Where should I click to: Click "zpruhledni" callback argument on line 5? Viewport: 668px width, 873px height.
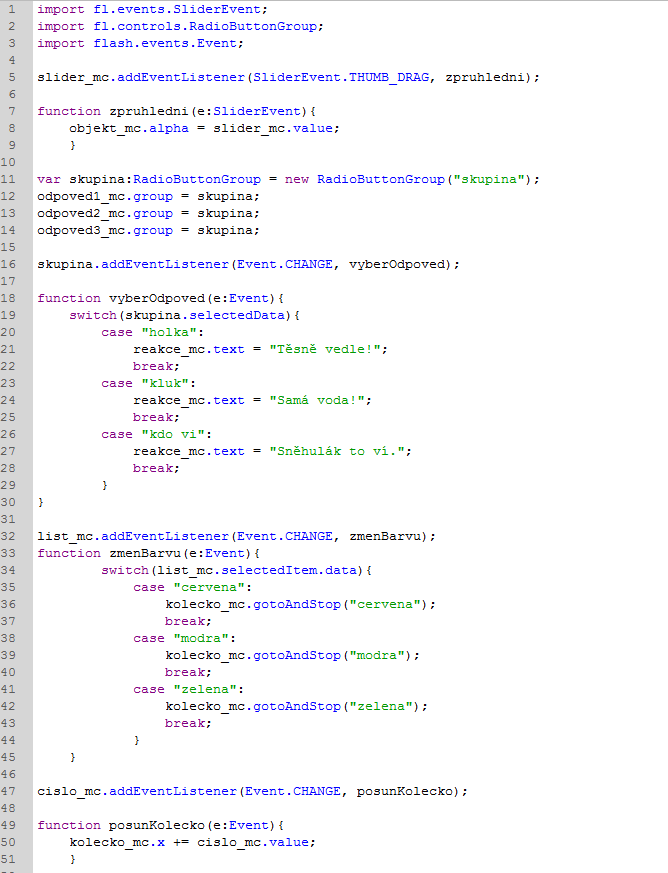(x=485, y=77)
